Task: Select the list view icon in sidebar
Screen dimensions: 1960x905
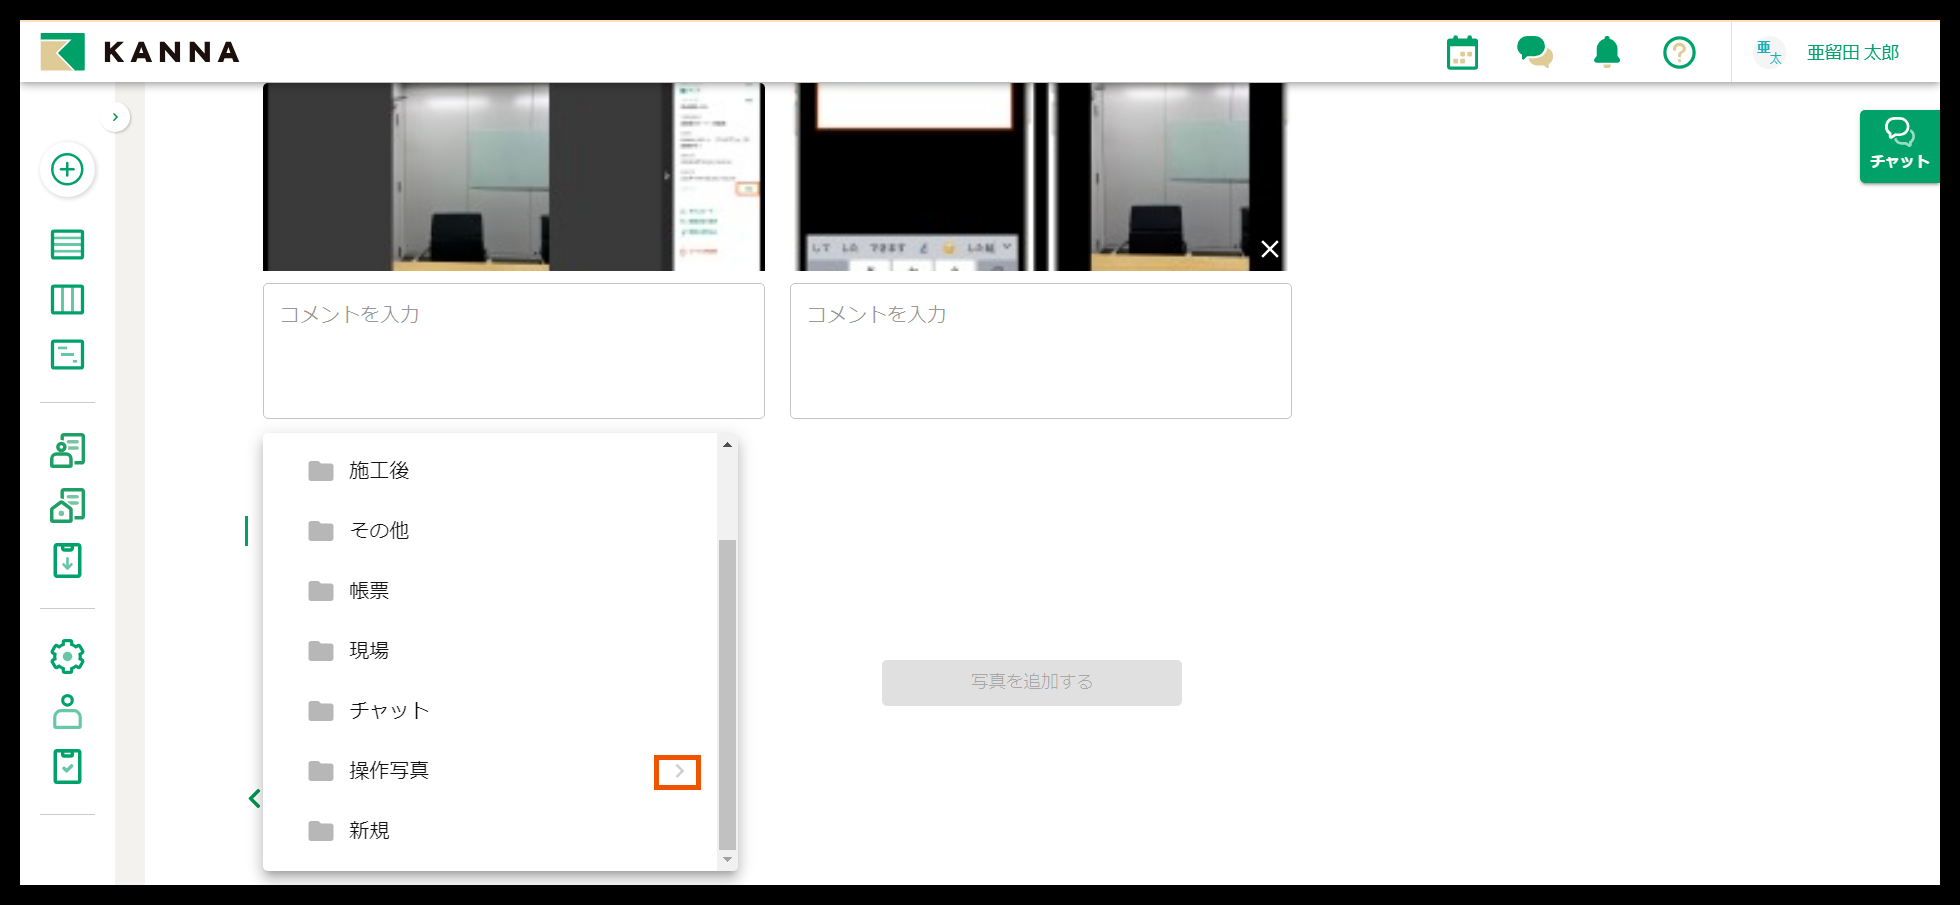Action: click(67, 244)
